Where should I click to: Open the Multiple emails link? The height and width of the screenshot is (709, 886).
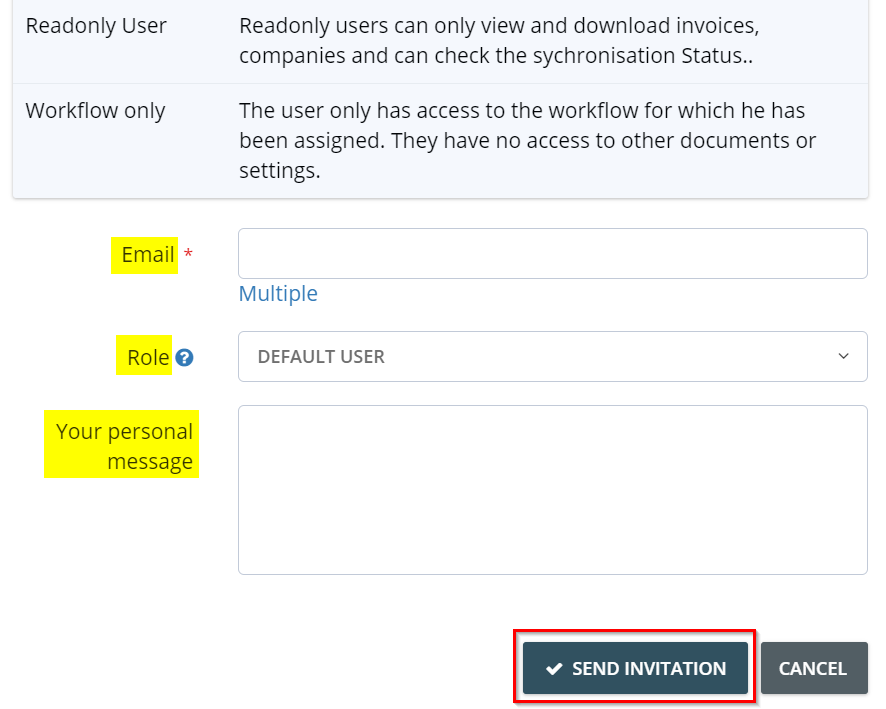click(278, 294)
